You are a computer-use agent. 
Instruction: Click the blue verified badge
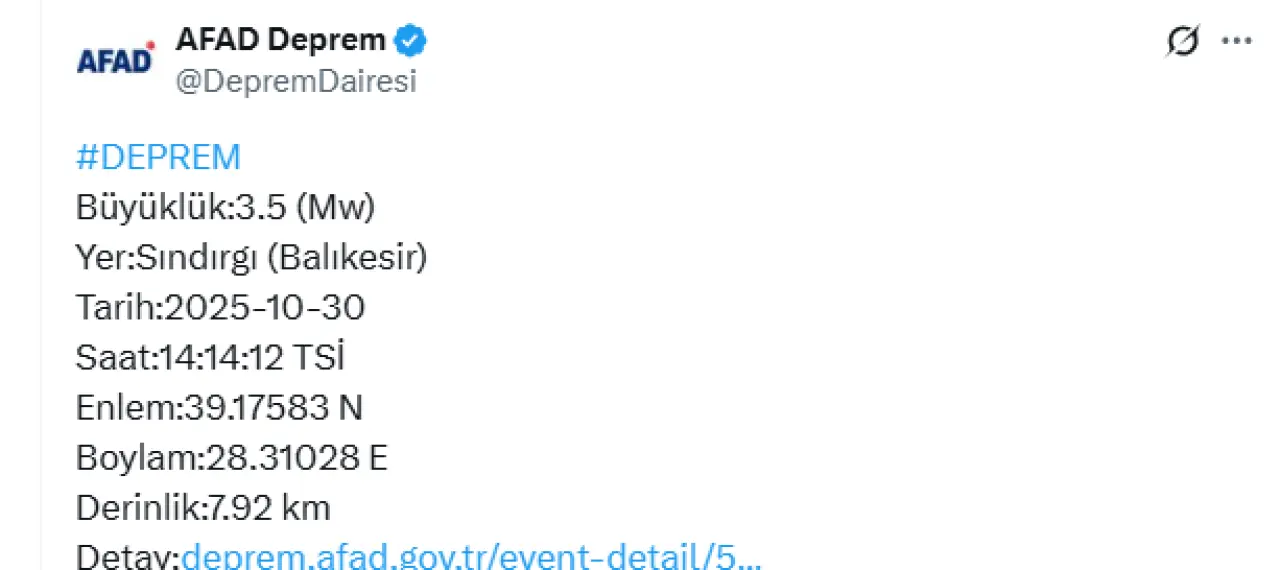point(410,41)
